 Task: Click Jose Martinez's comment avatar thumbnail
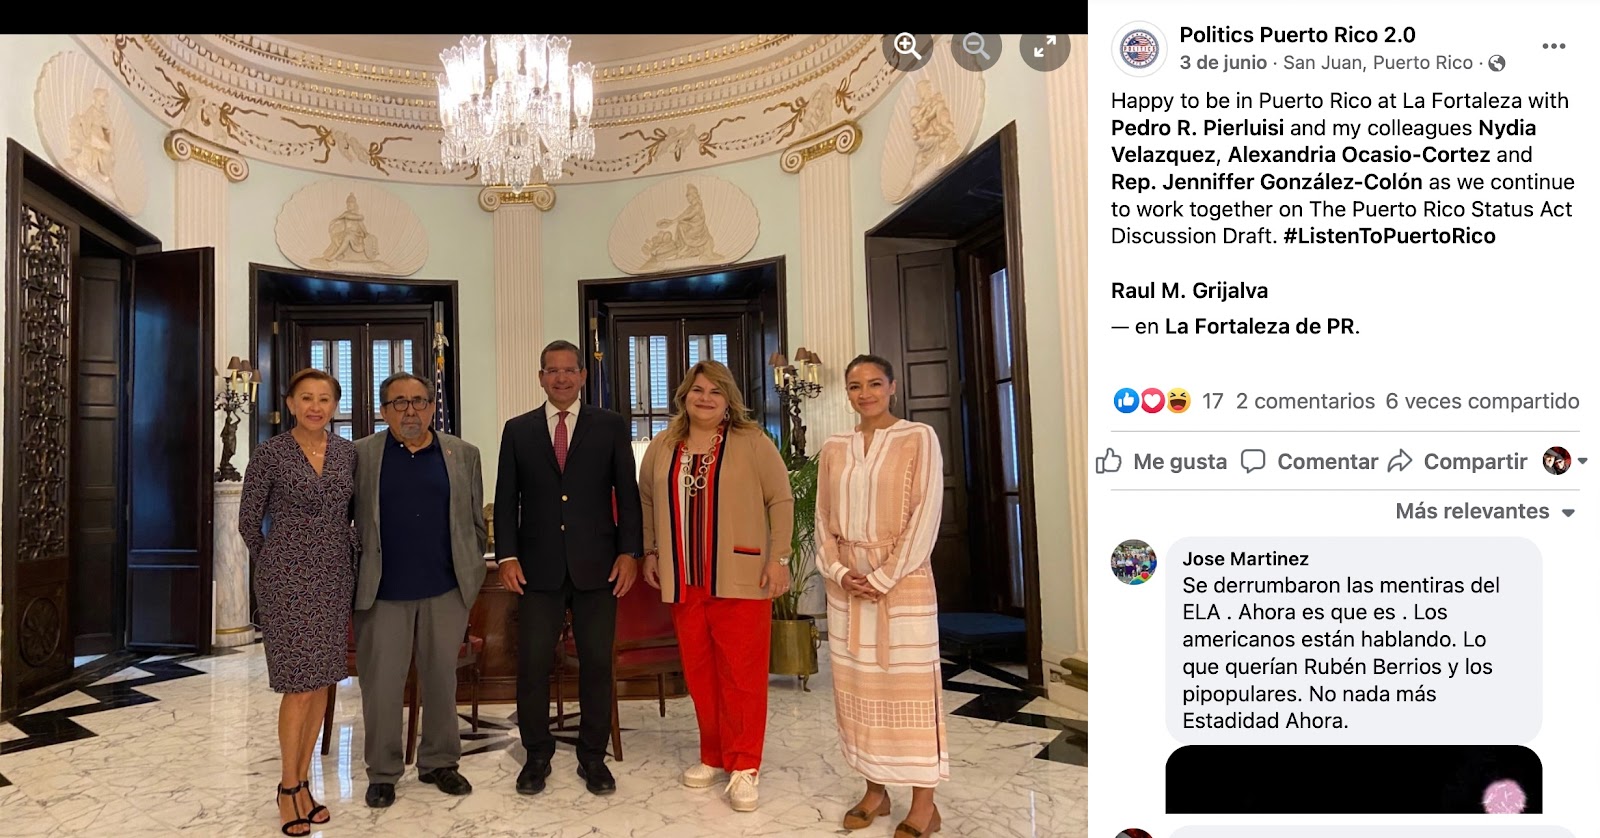tap(1134, 562)
